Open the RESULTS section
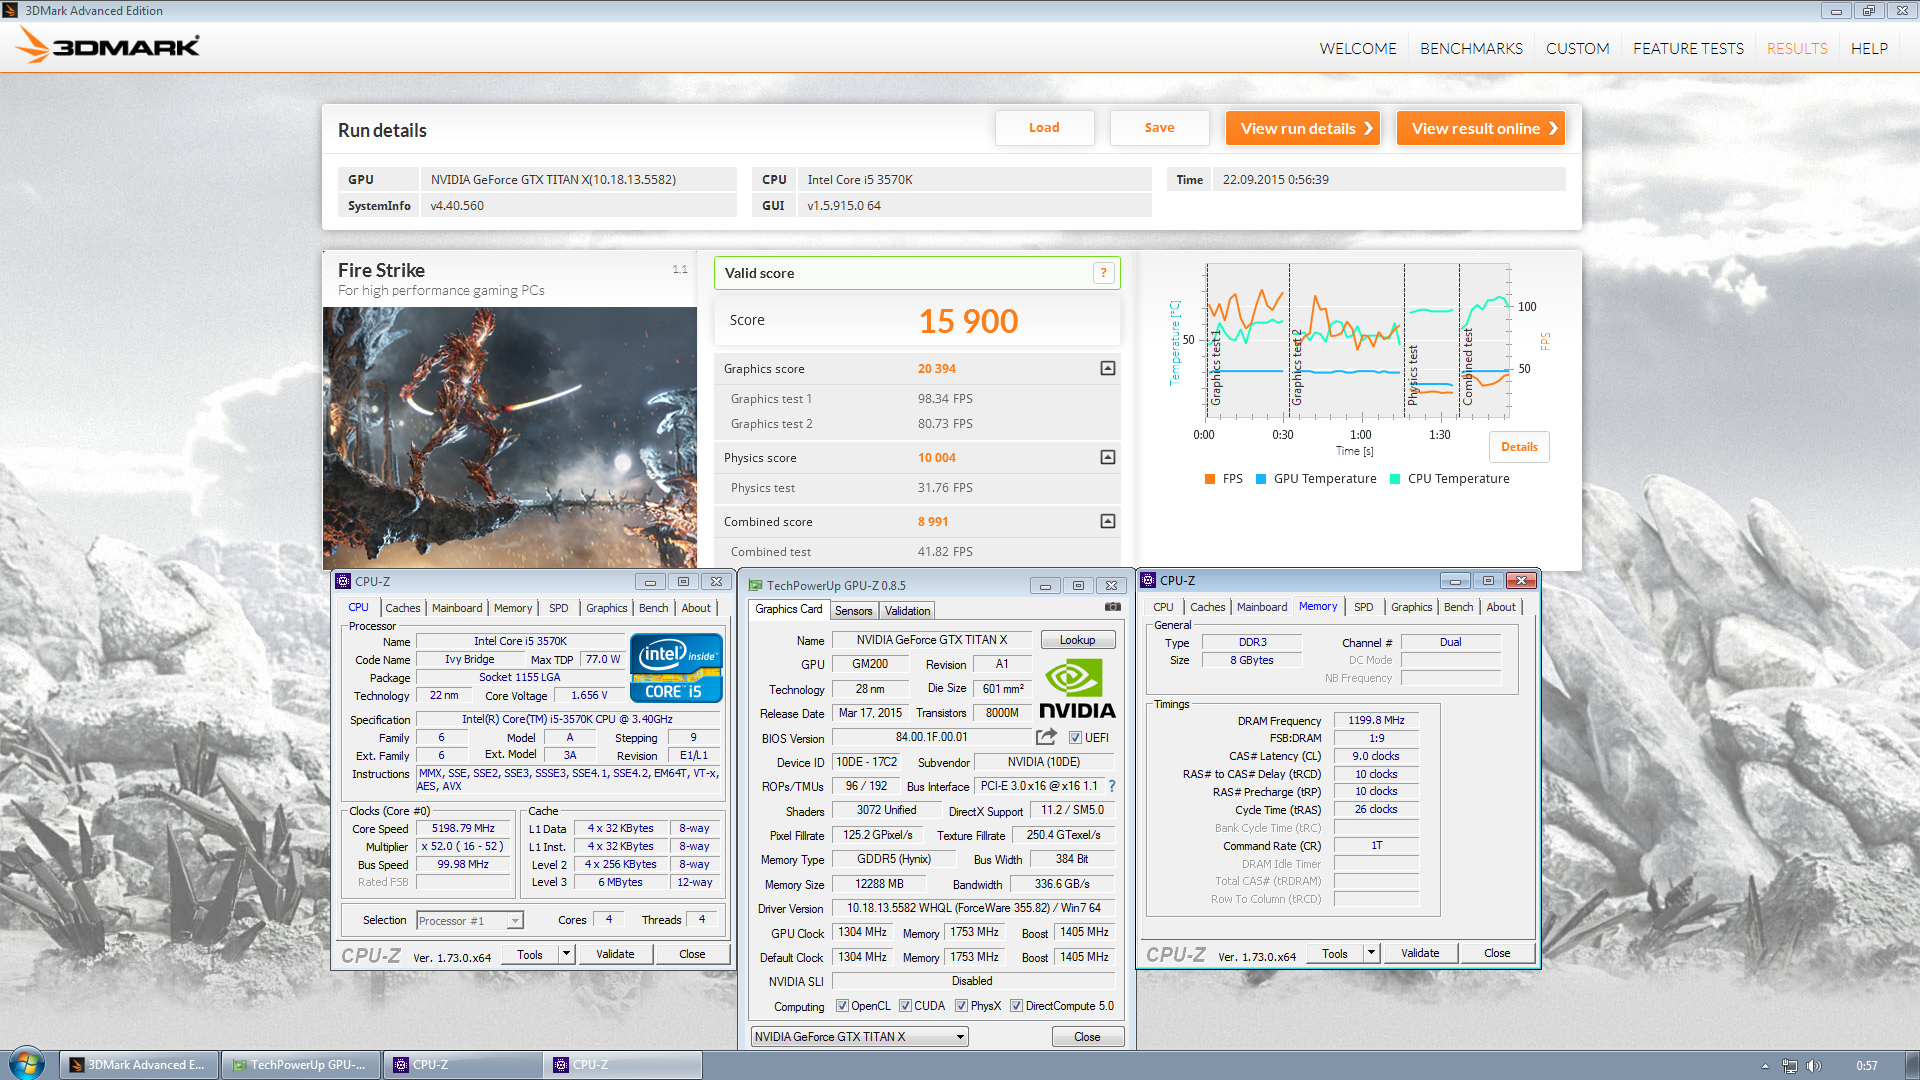 [1796, 48]
